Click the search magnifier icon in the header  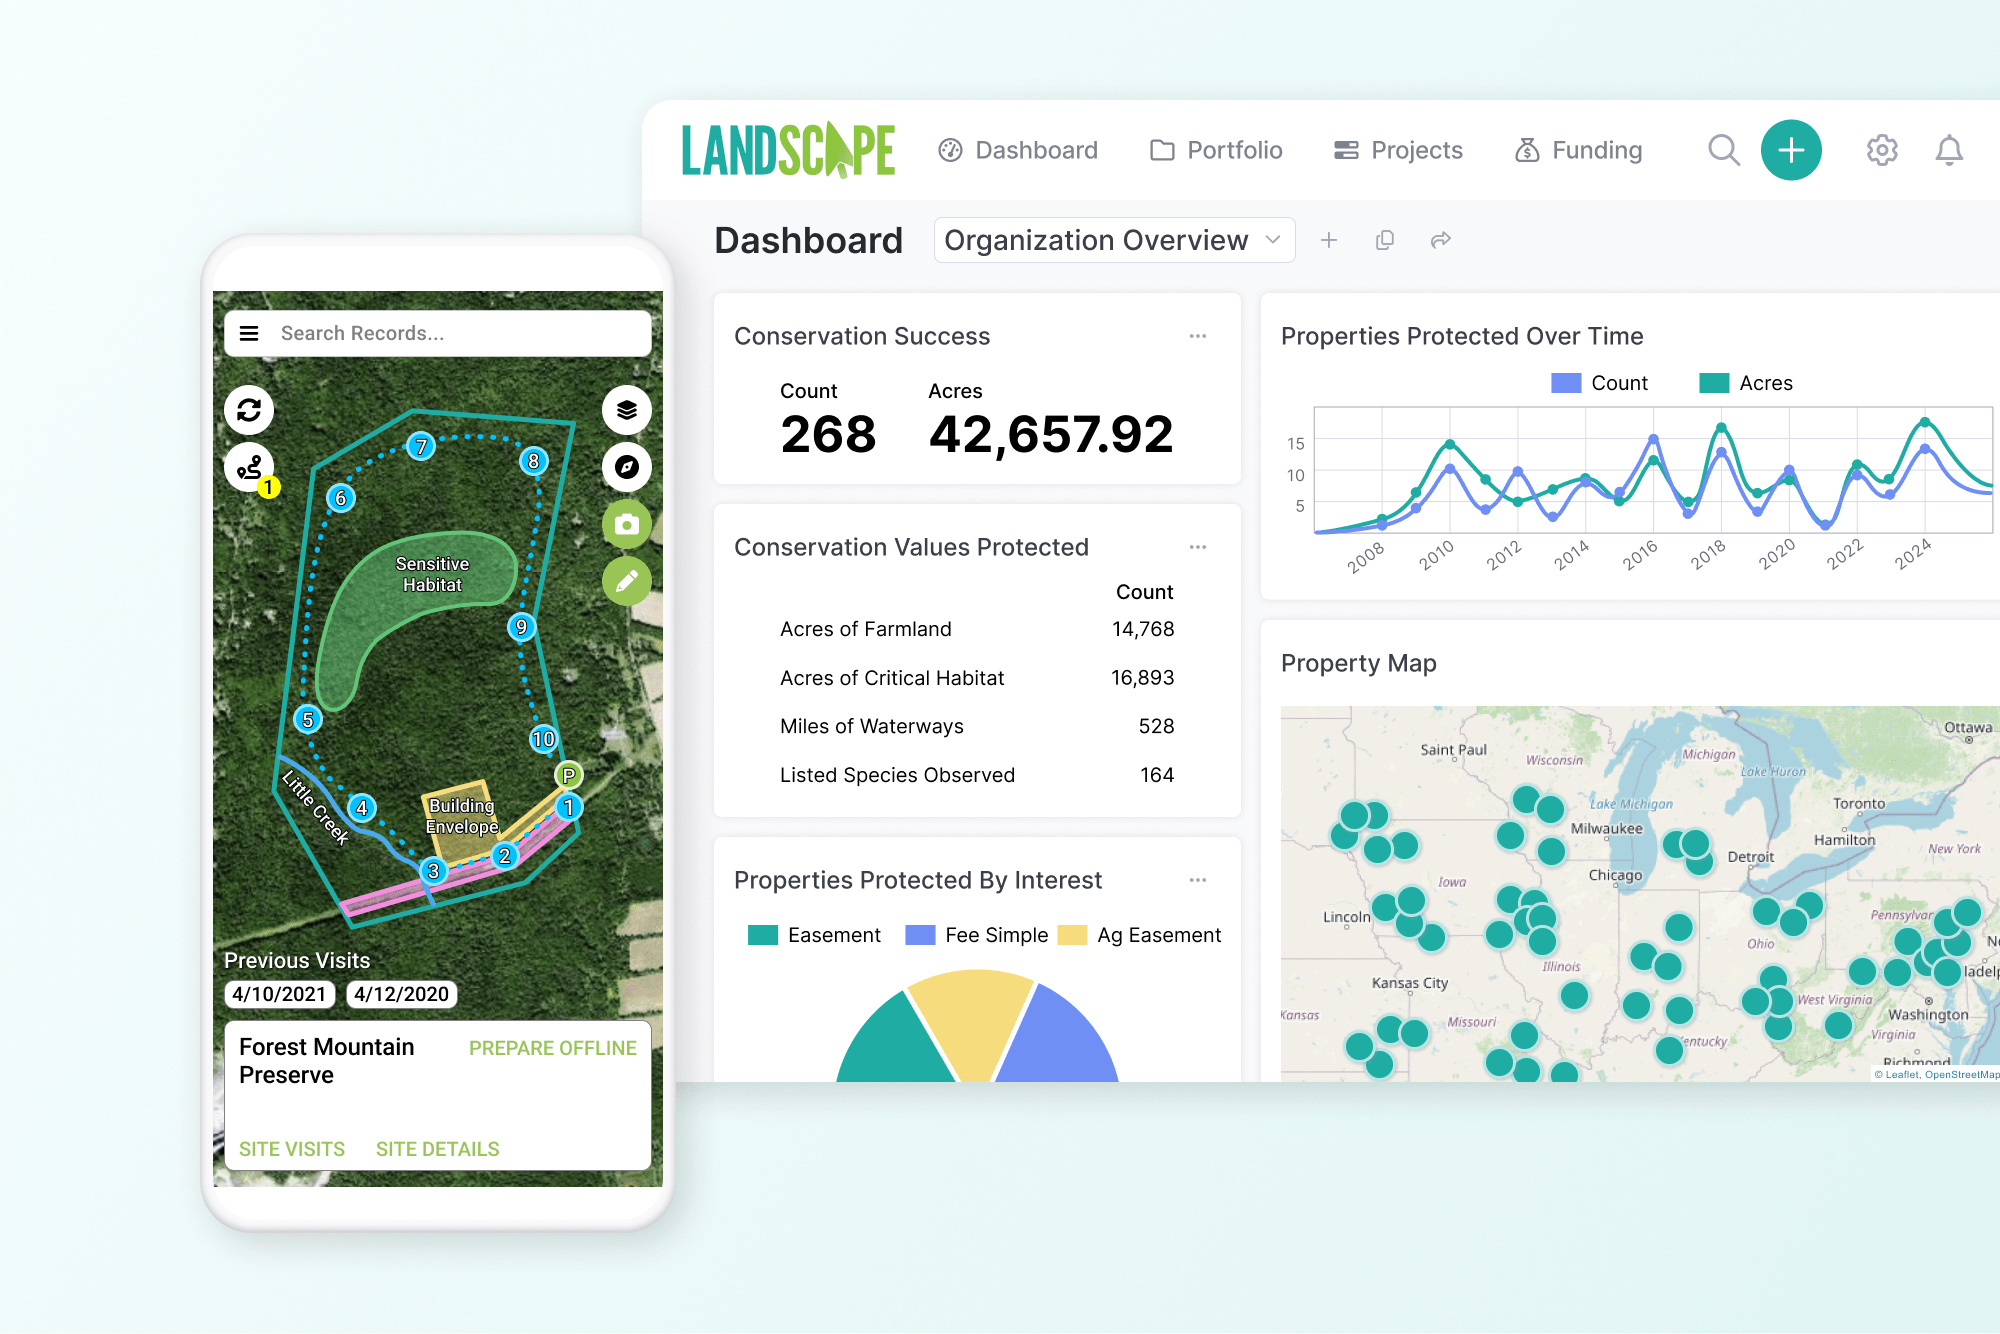(1723, 149)
